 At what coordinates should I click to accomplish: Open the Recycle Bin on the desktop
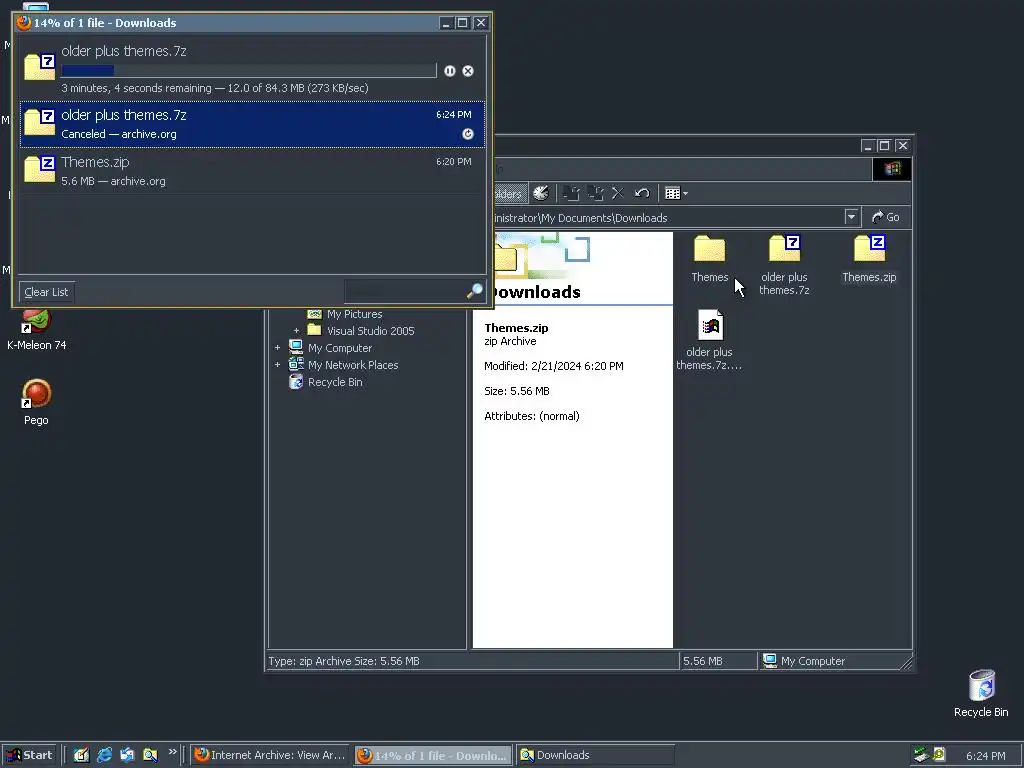pyautogui.click(x=981, y=694)
